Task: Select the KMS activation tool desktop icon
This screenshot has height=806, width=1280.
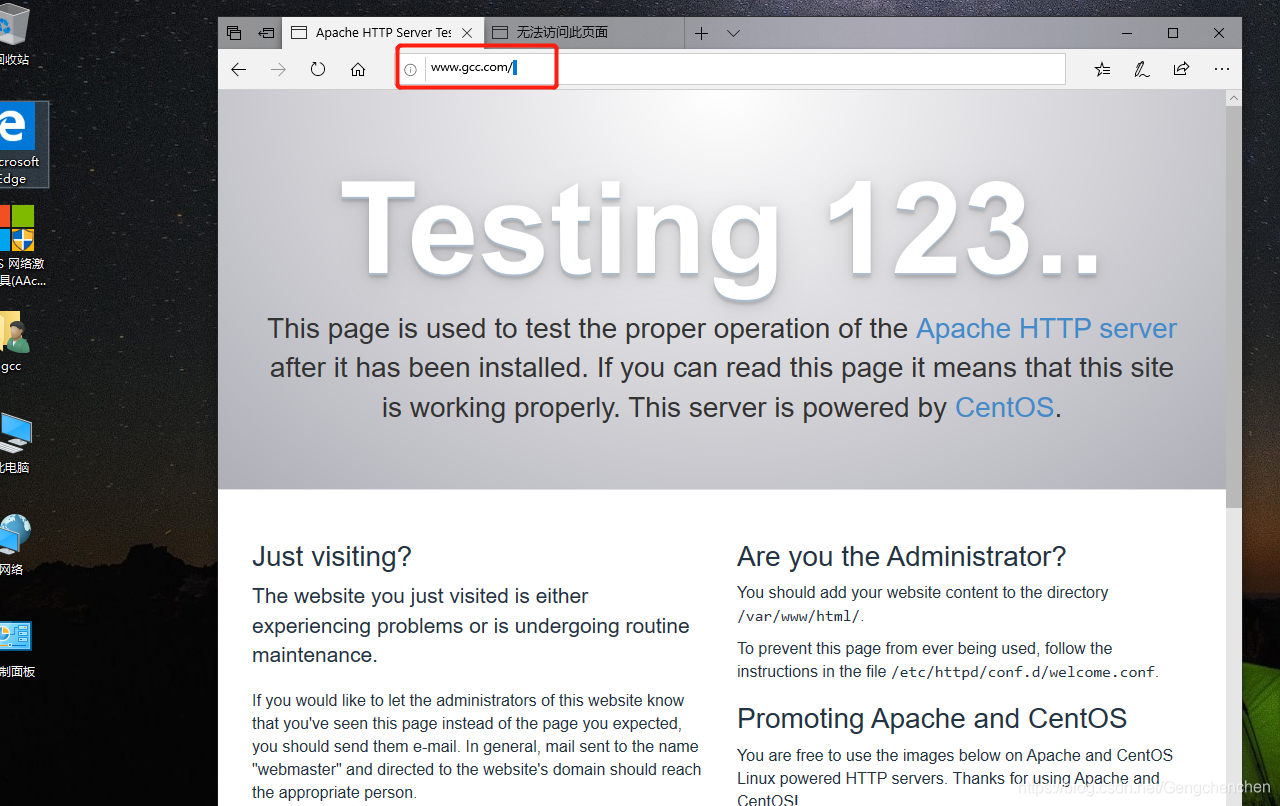Action: point(20,246)
